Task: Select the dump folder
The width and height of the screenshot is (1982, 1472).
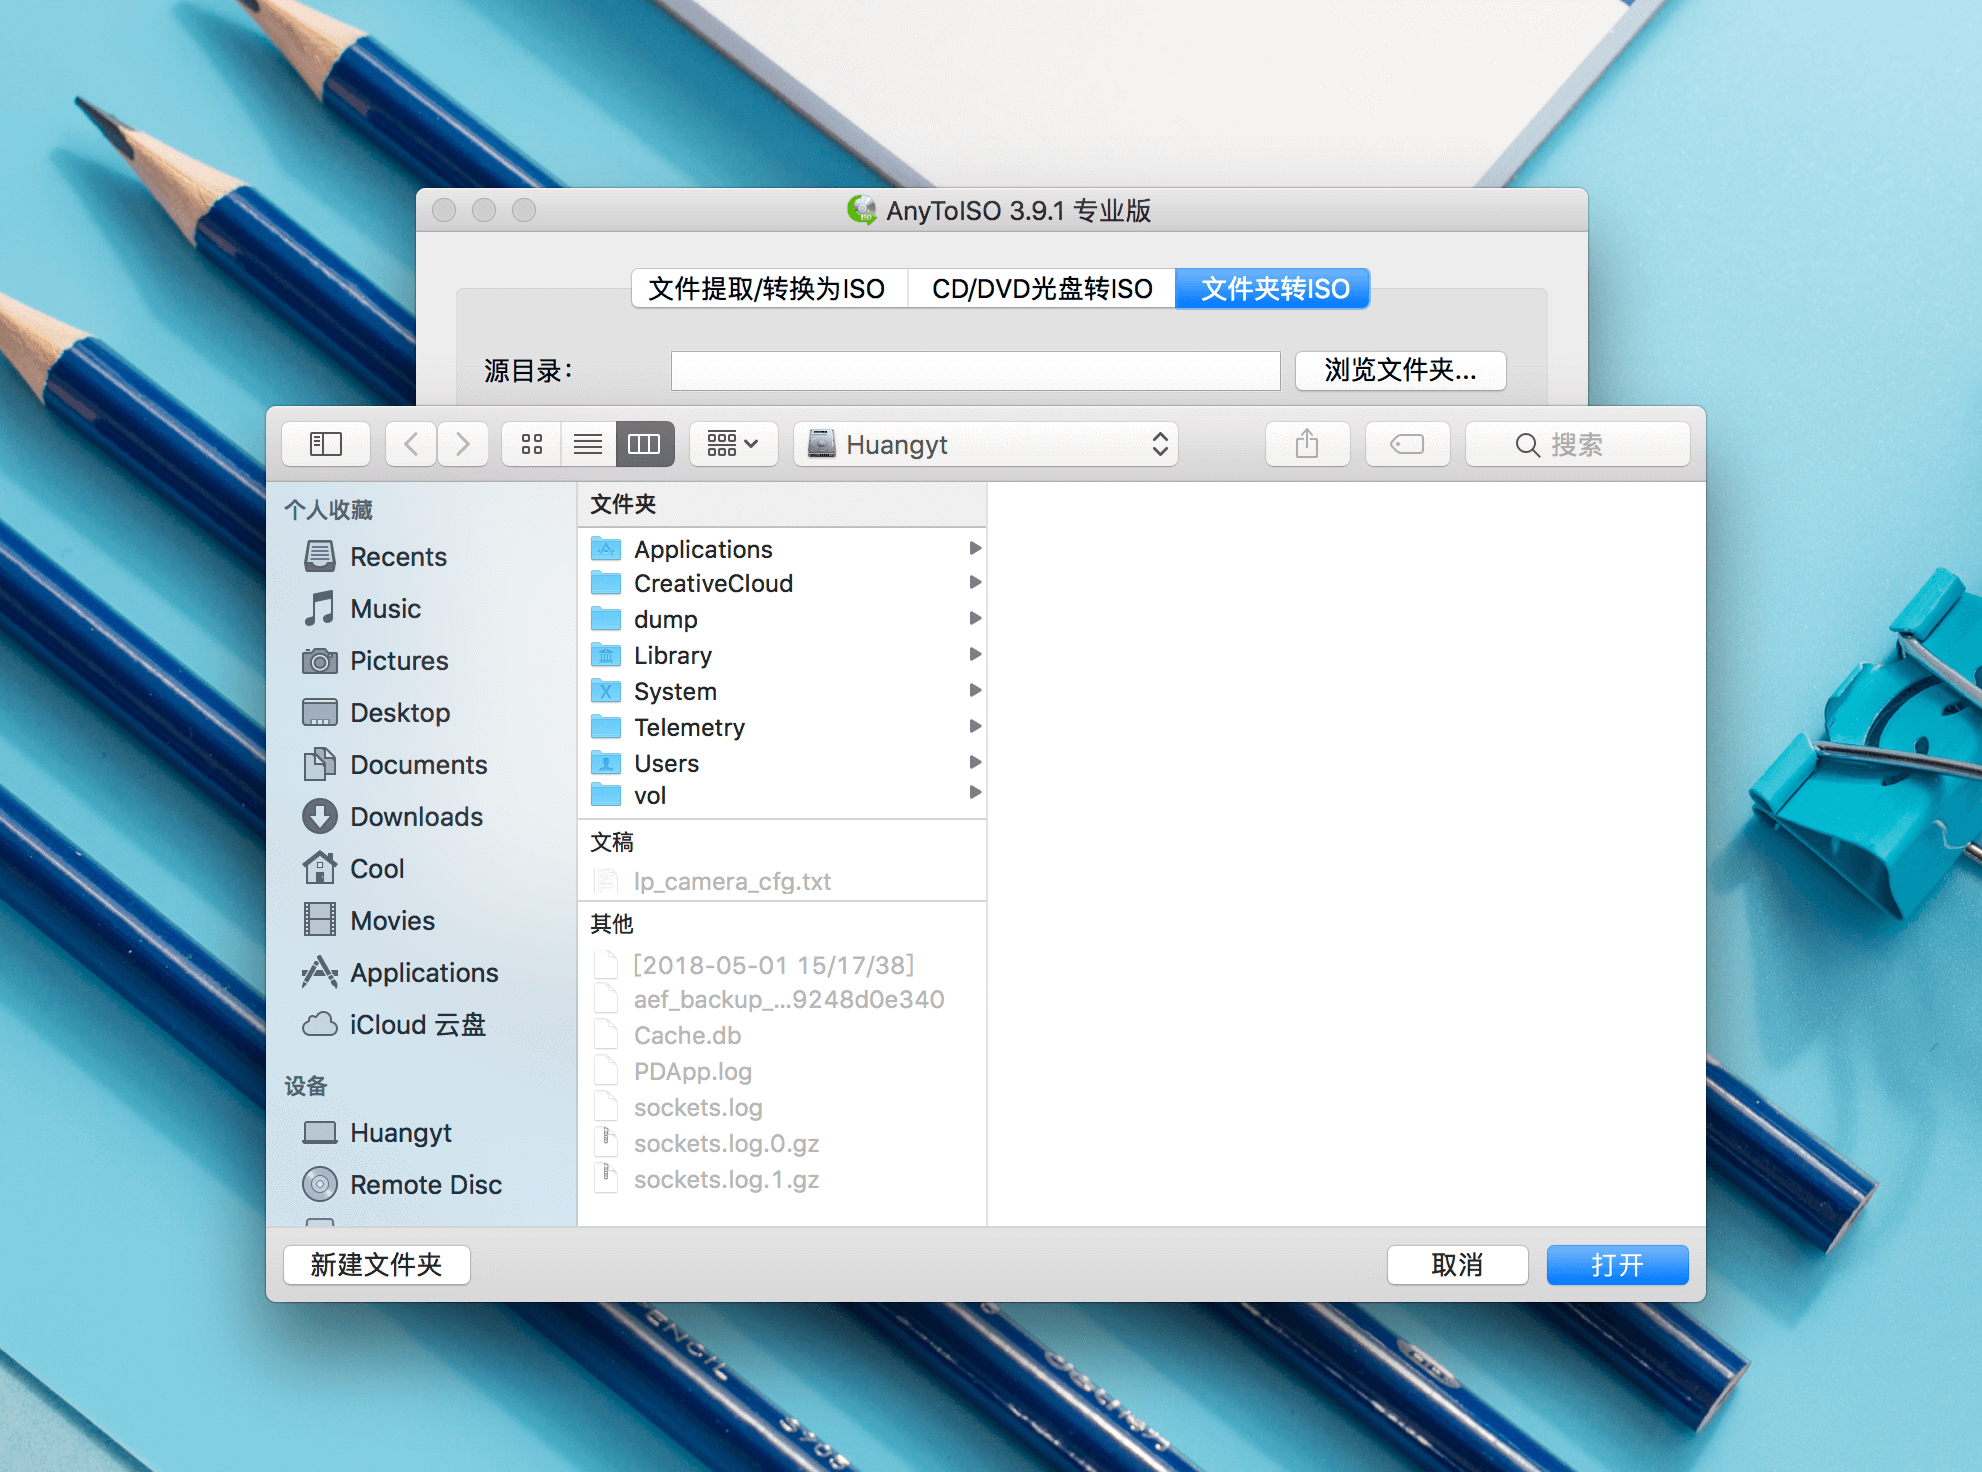Action: click(x=782, y=619)
